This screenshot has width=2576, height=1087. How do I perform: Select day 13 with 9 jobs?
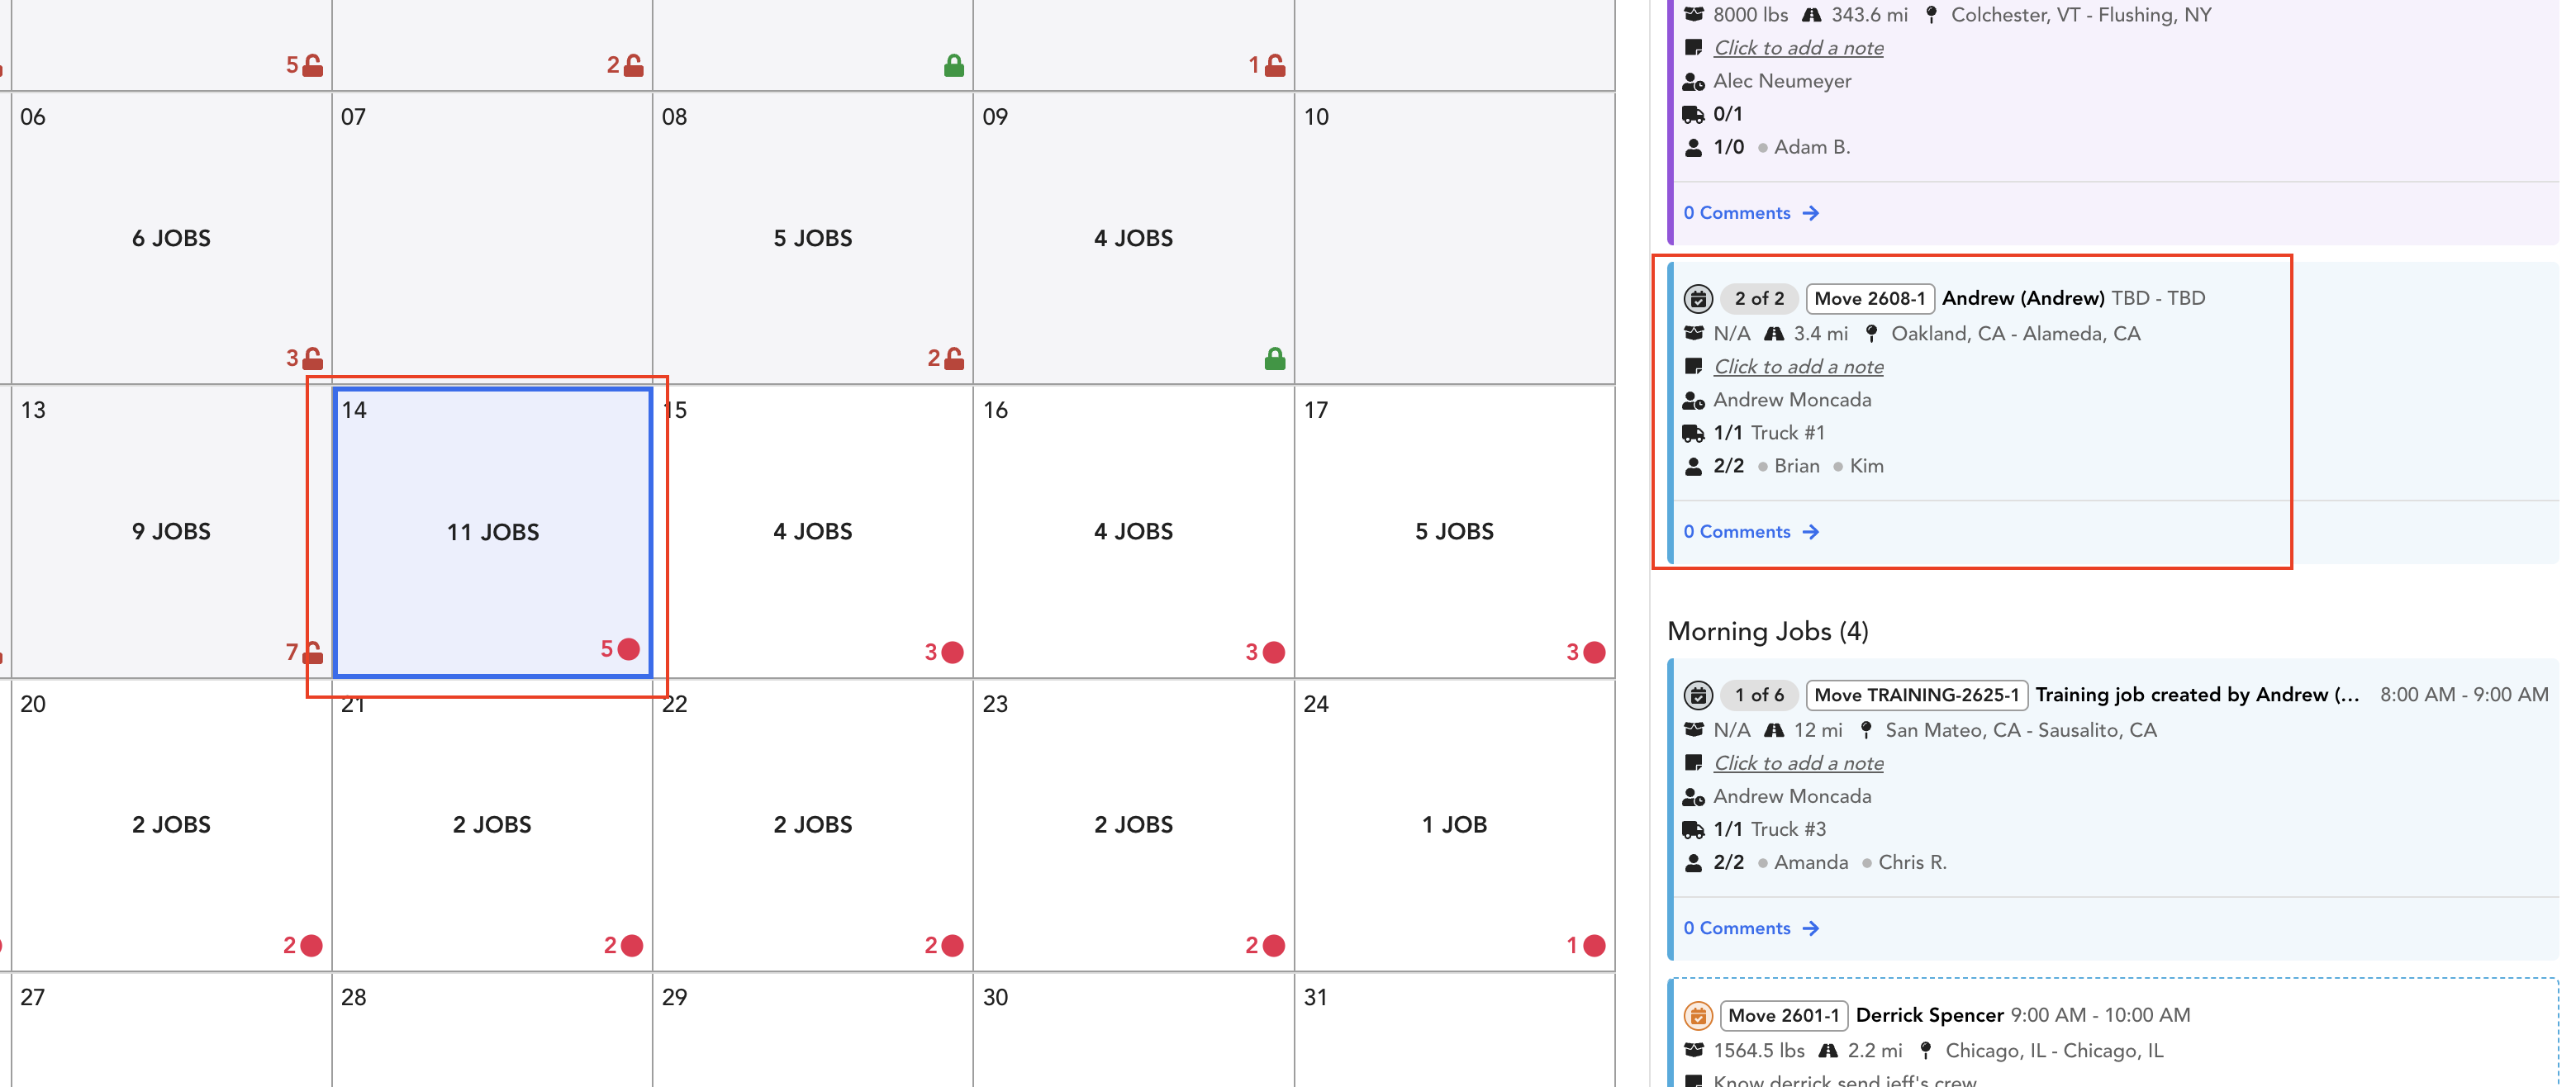click(x=171, y=531)
